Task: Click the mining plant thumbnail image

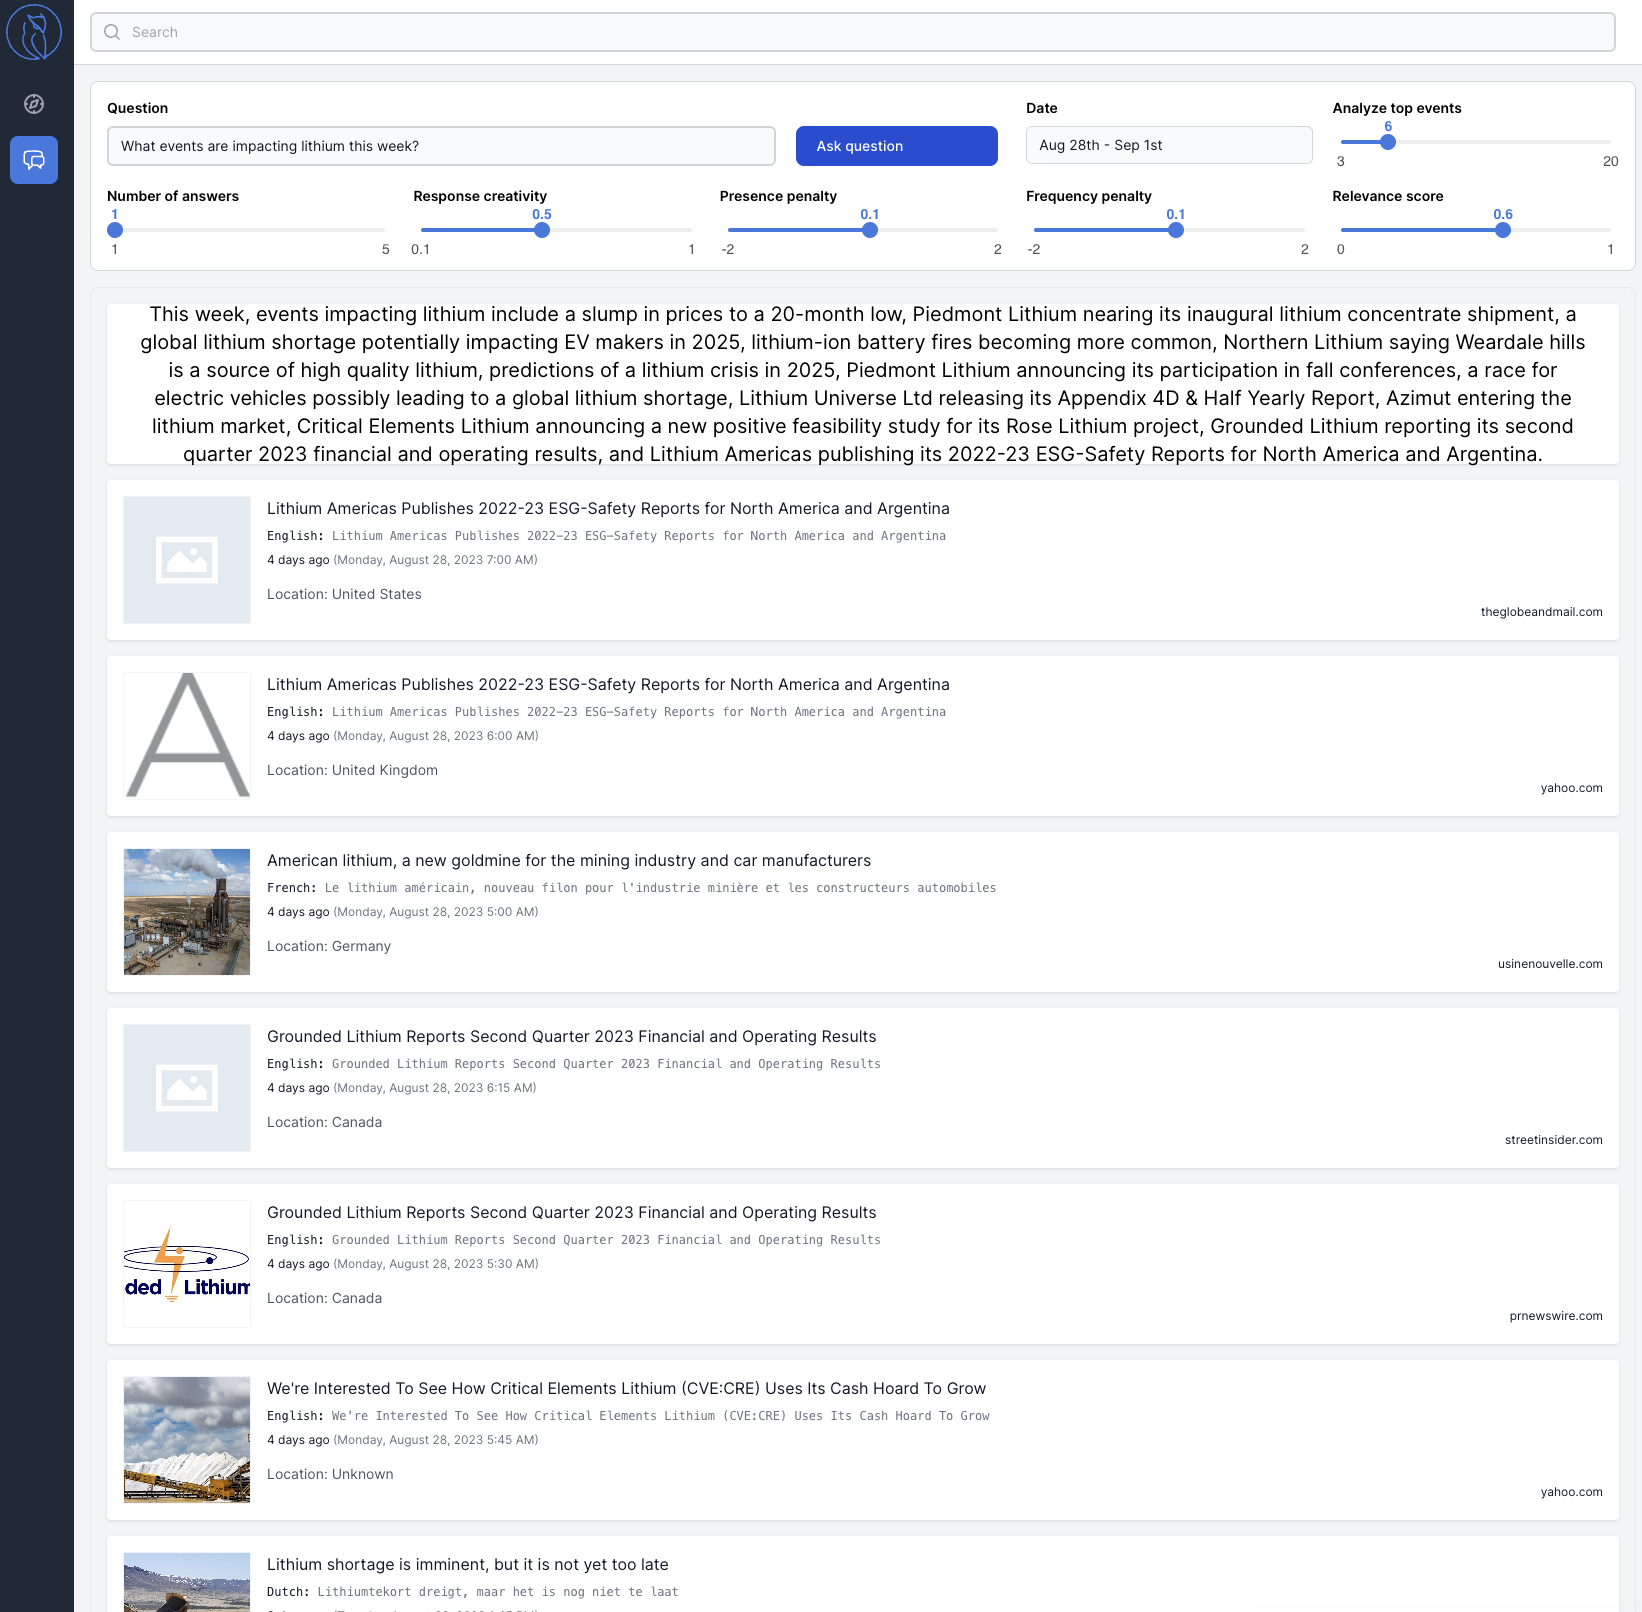Action: [x=187, y=912]
